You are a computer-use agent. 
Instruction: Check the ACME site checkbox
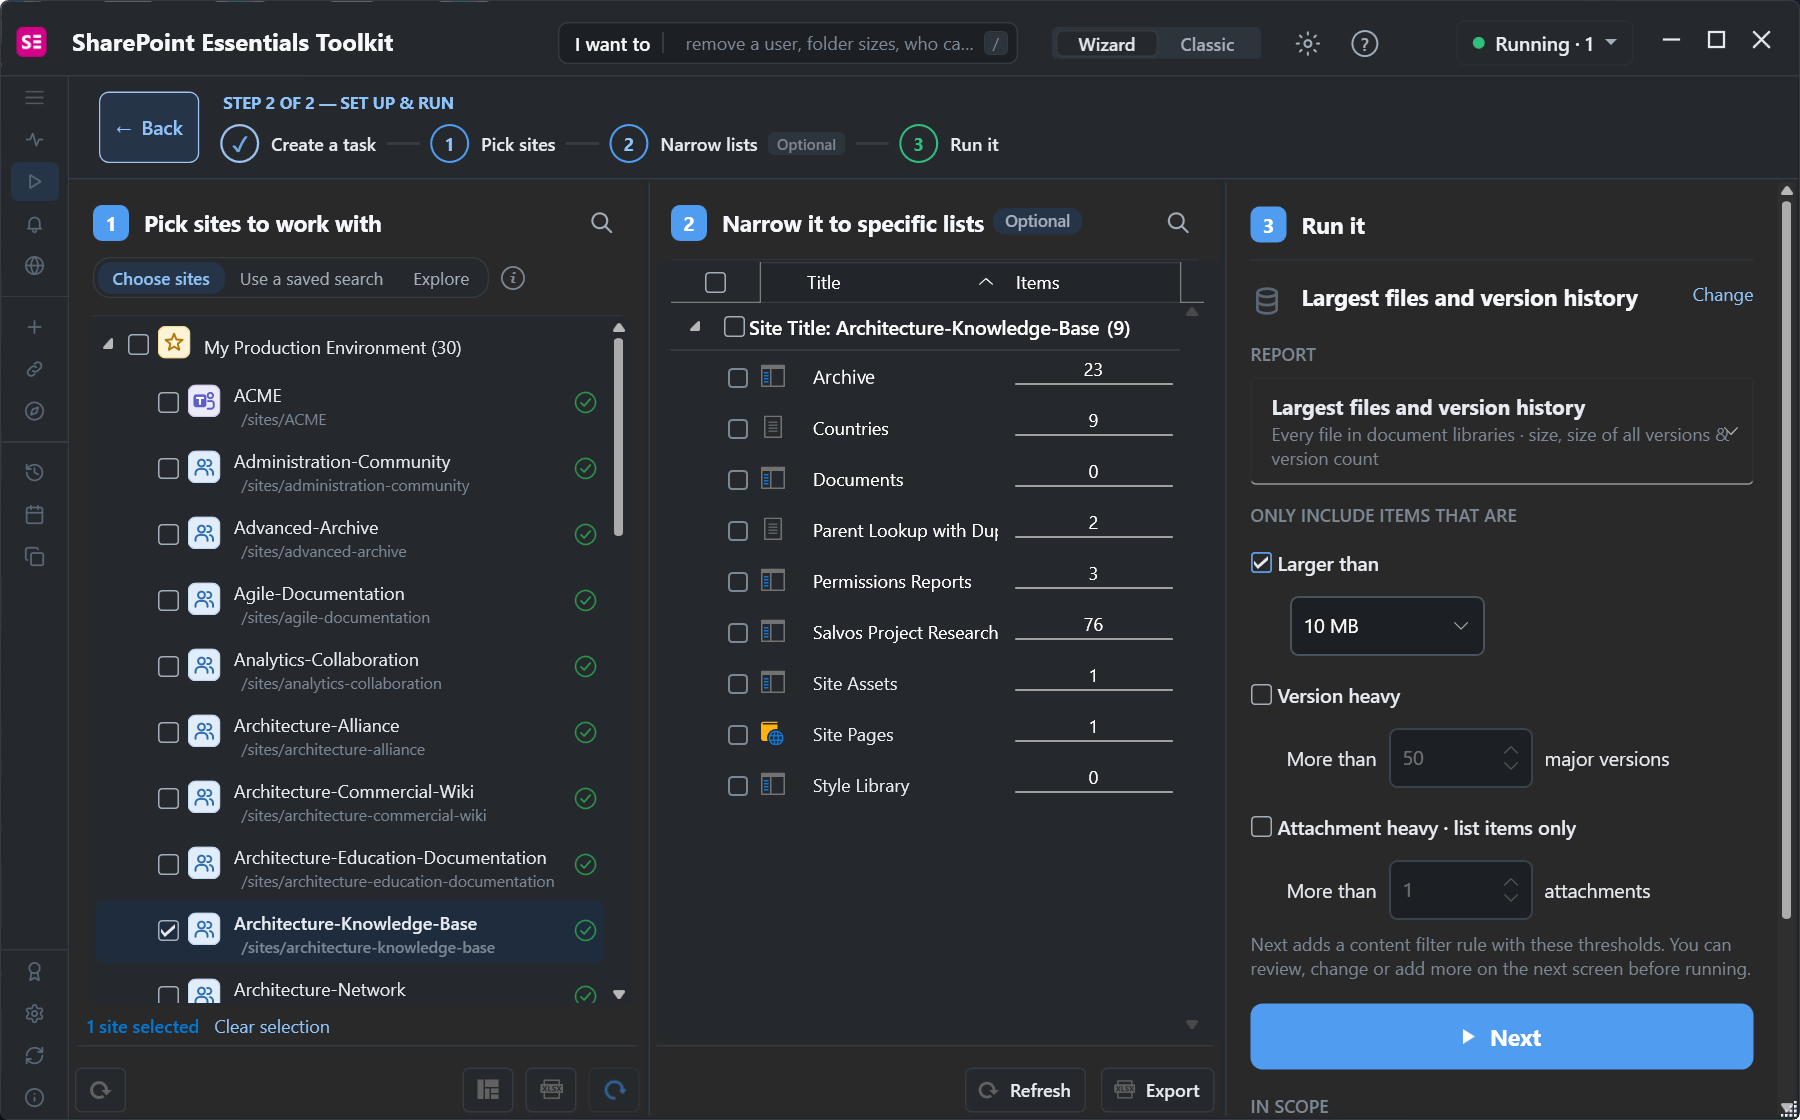(168, 402)
